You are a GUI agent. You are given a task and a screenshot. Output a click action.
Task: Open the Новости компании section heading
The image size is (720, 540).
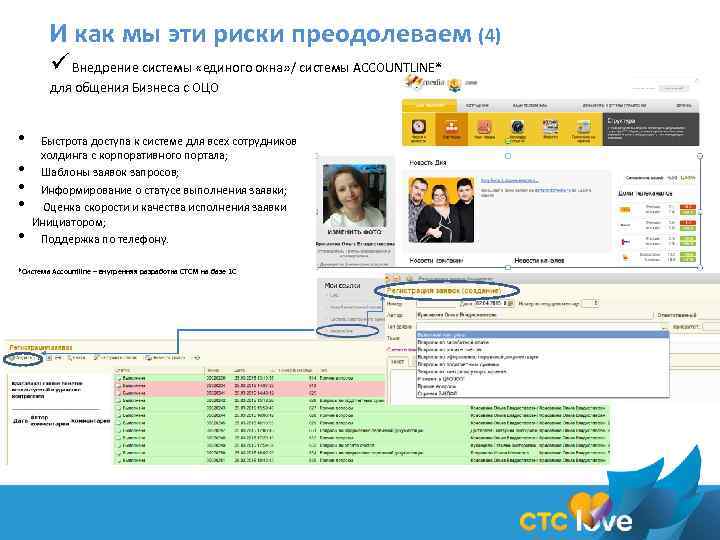pyautogui.click(x=436, y=260)
